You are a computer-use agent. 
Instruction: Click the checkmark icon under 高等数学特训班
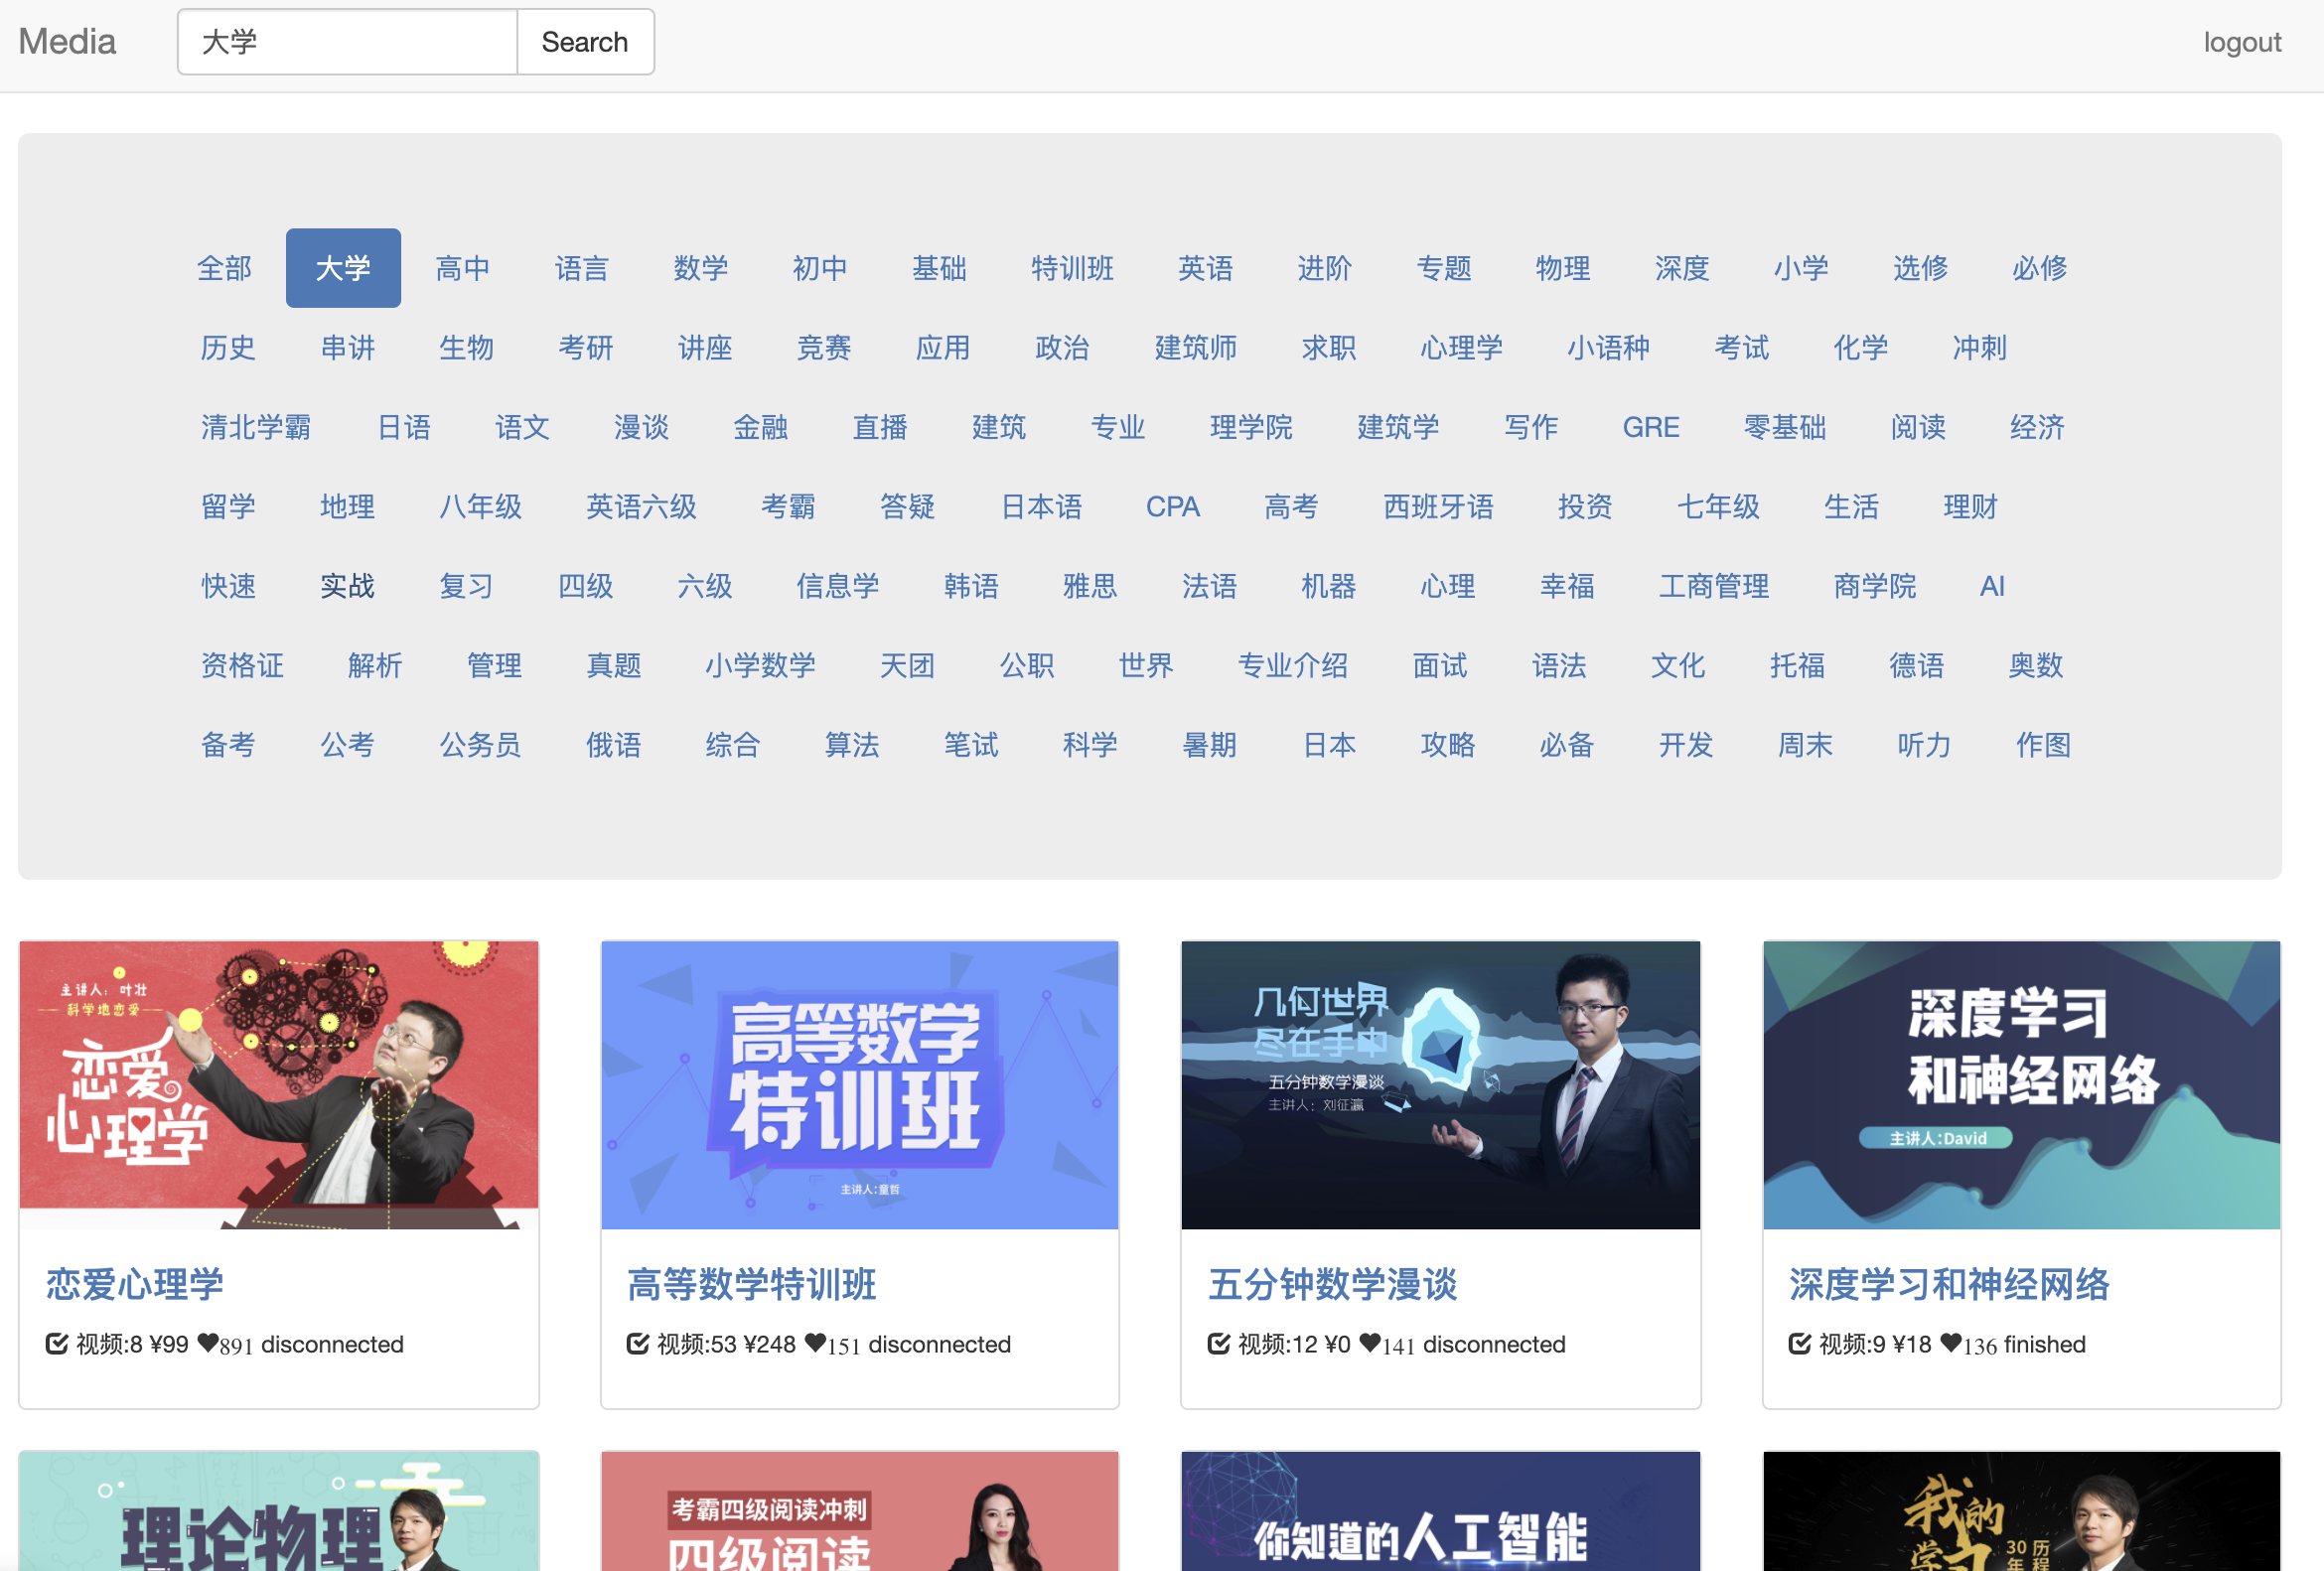pos(638,1344)
